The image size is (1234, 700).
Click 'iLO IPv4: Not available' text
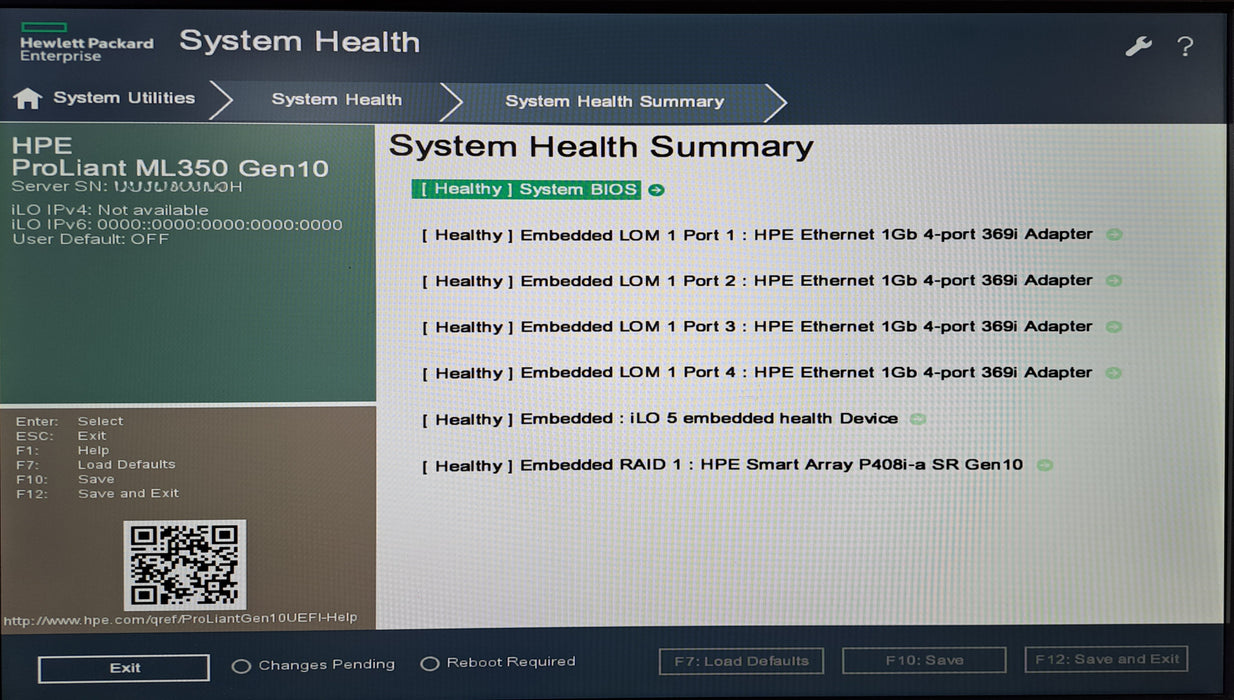click(110, 210)
